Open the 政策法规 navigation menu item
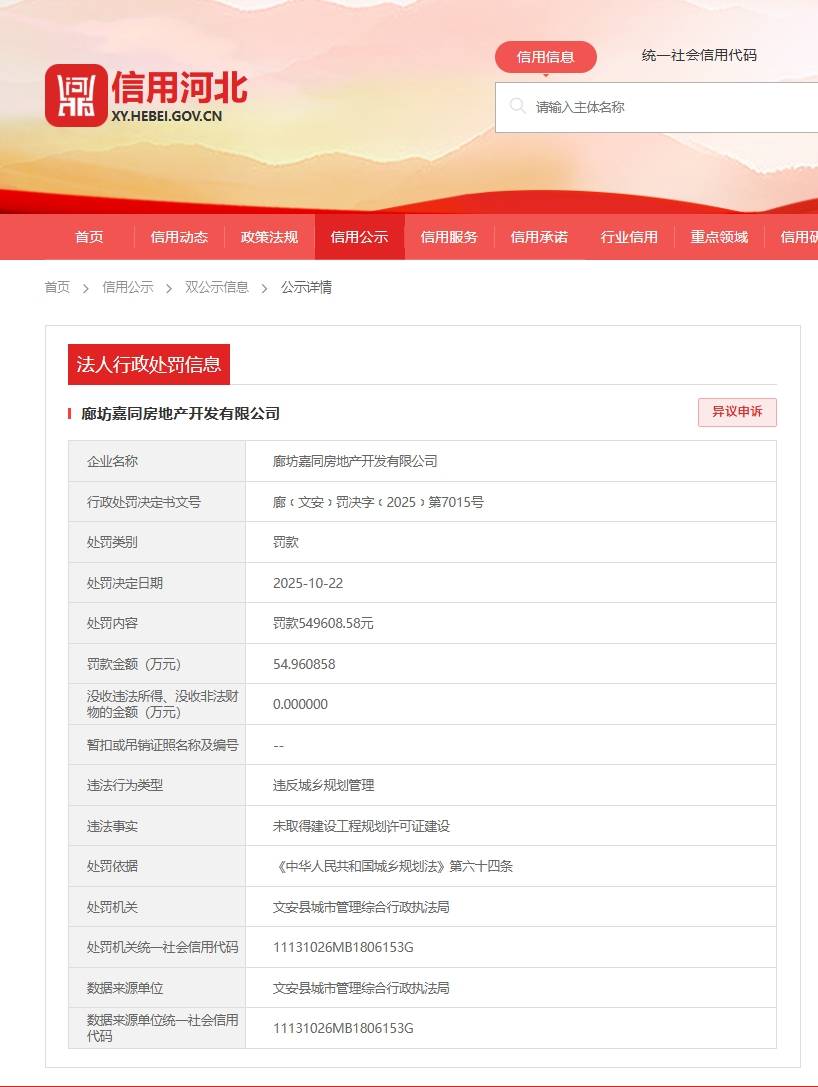Screen dimensions: 818x1087 coord(269,237)
